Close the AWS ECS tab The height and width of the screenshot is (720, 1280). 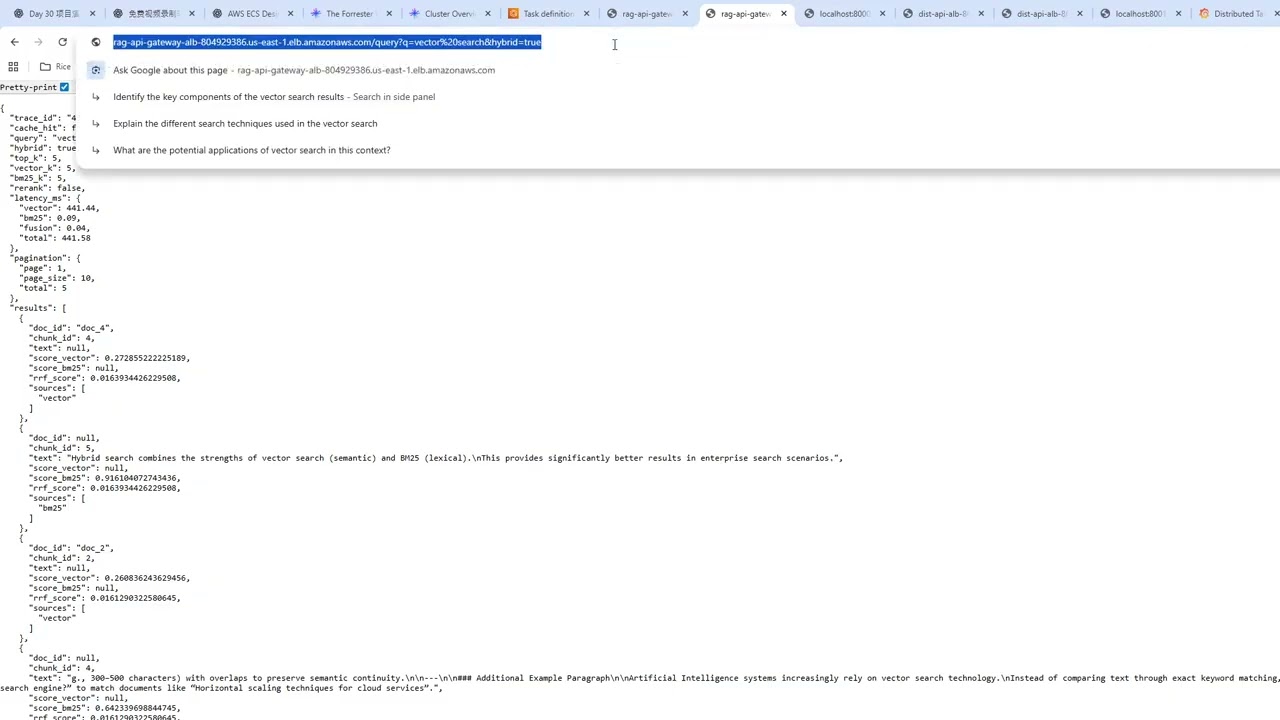pos(290,14)
